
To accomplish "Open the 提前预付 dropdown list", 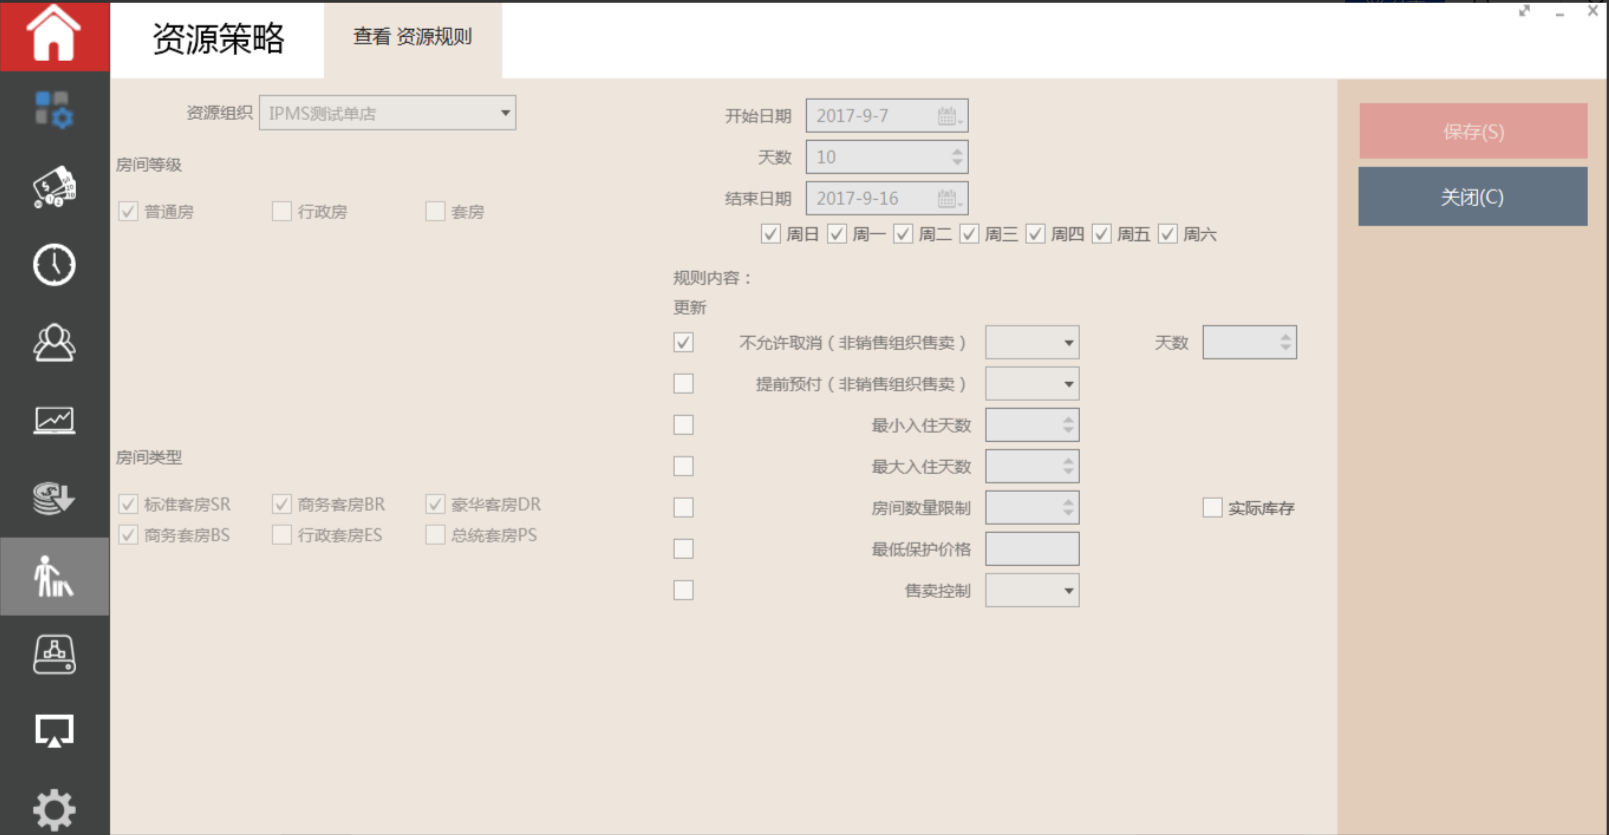I will (1068, 384).
